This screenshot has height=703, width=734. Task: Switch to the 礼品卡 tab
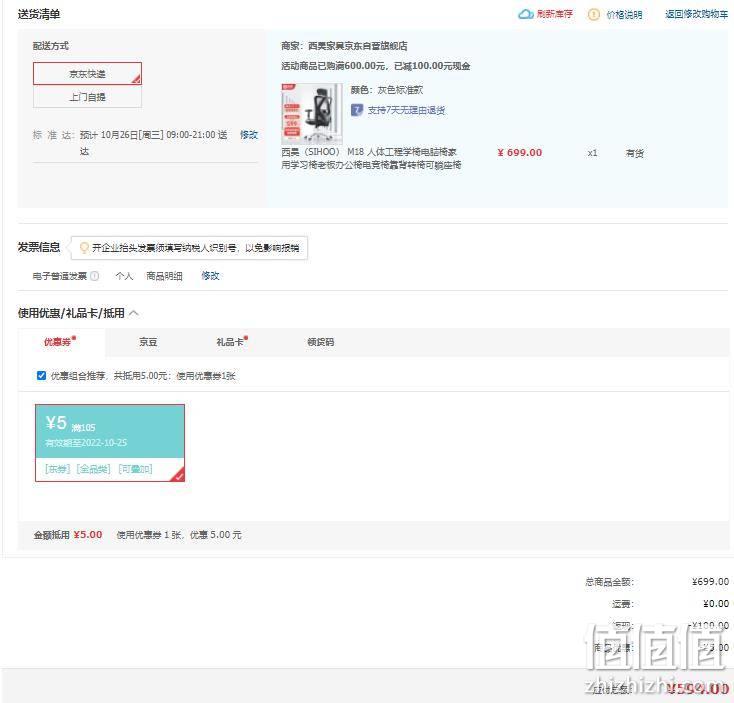(x=231, y=342)
